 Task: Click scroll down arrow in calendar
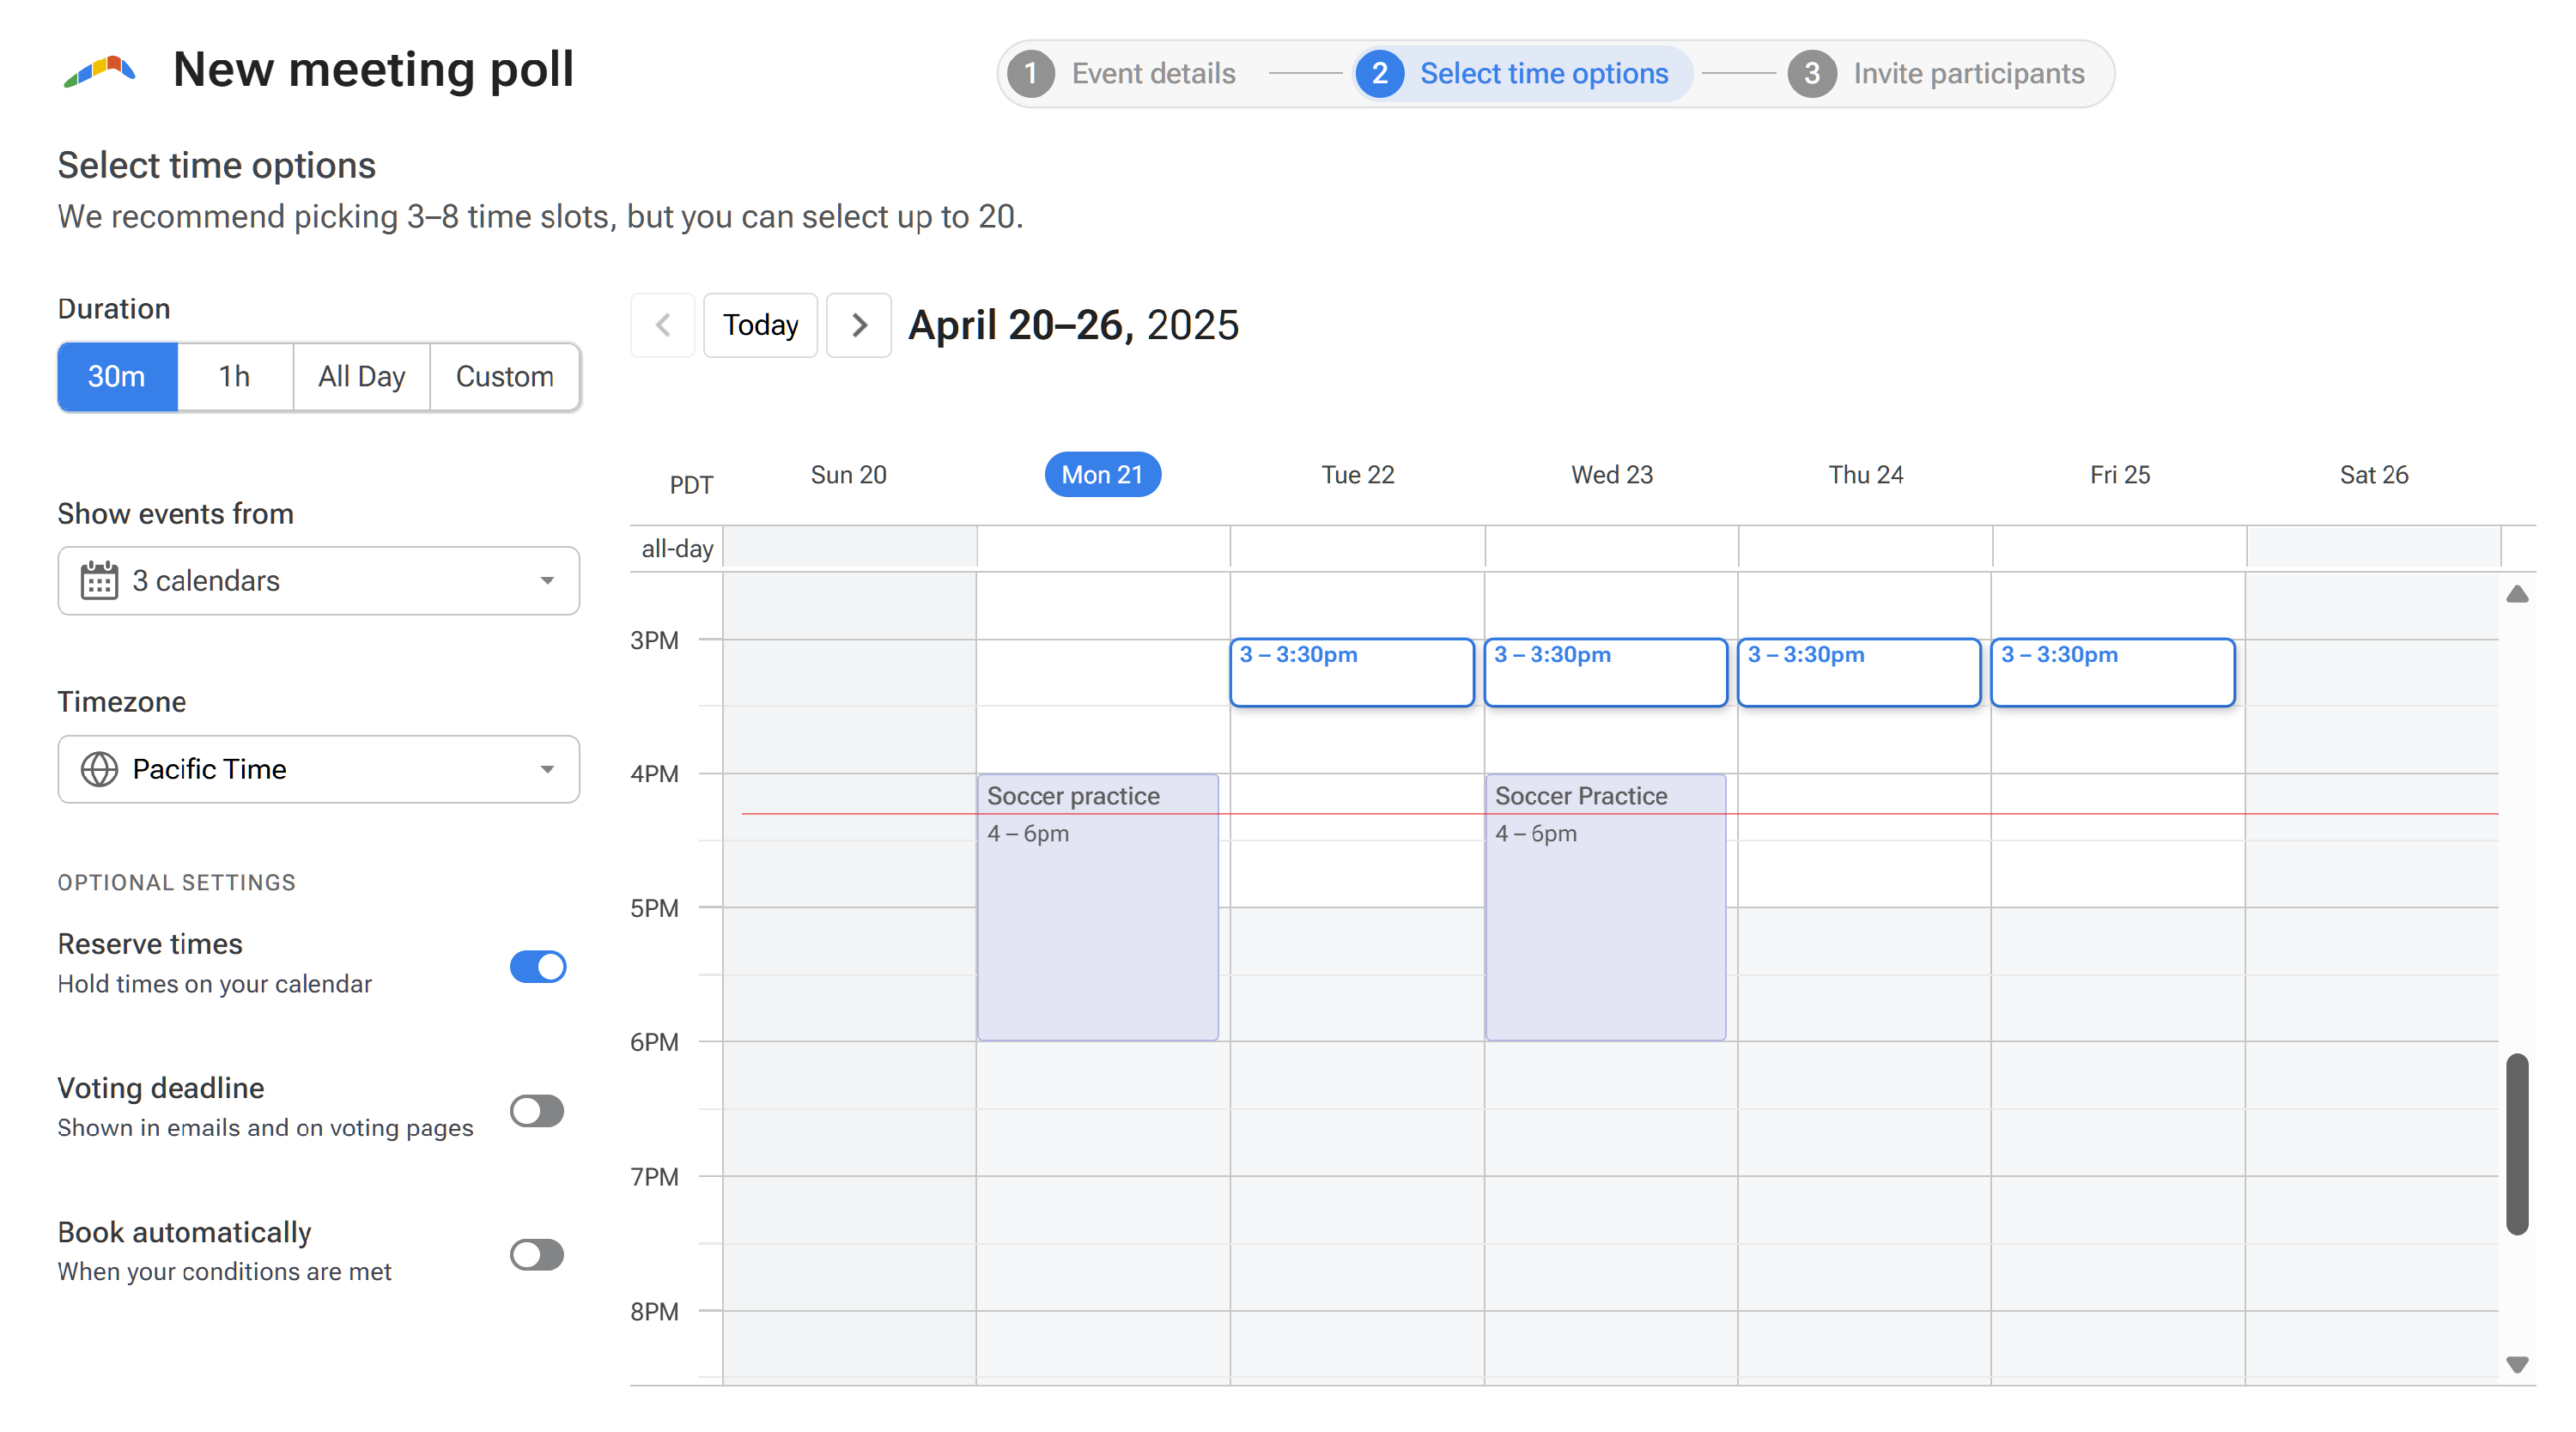coord(2517,1364)
